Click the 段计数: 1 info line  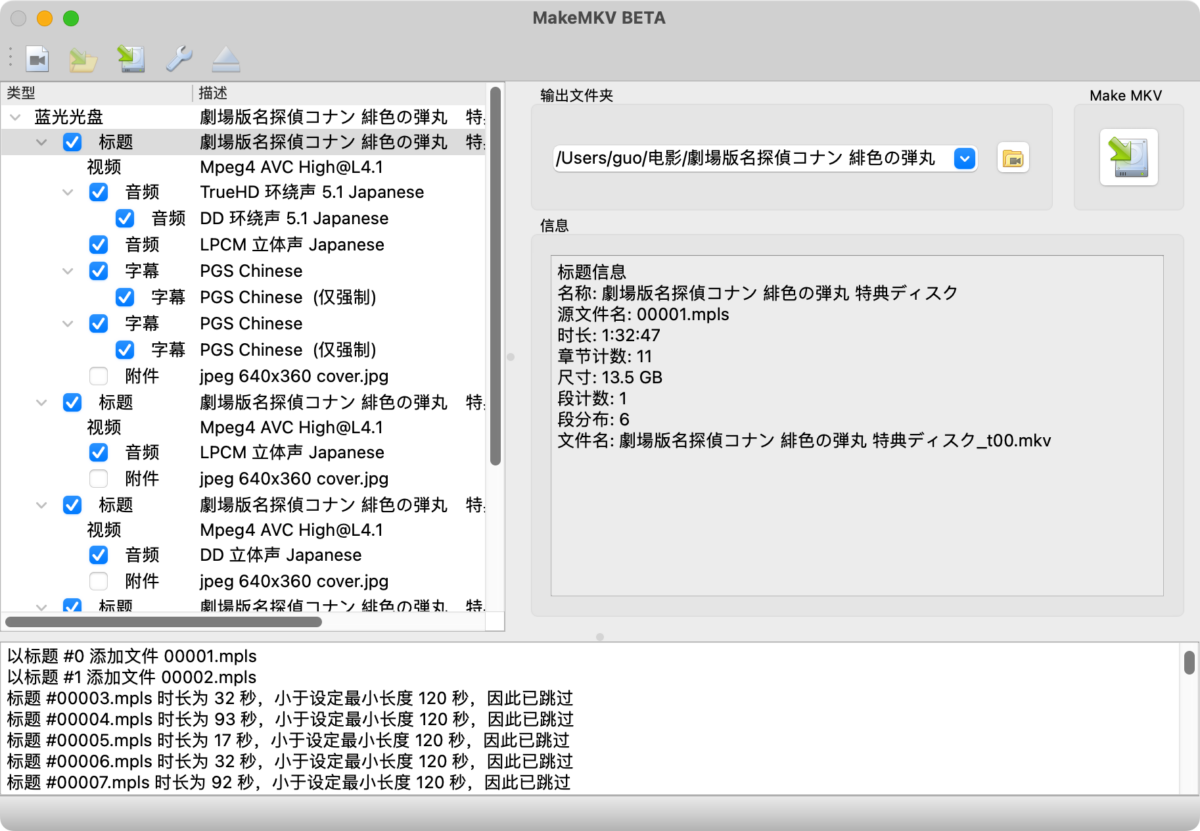[x=592, y=398]
